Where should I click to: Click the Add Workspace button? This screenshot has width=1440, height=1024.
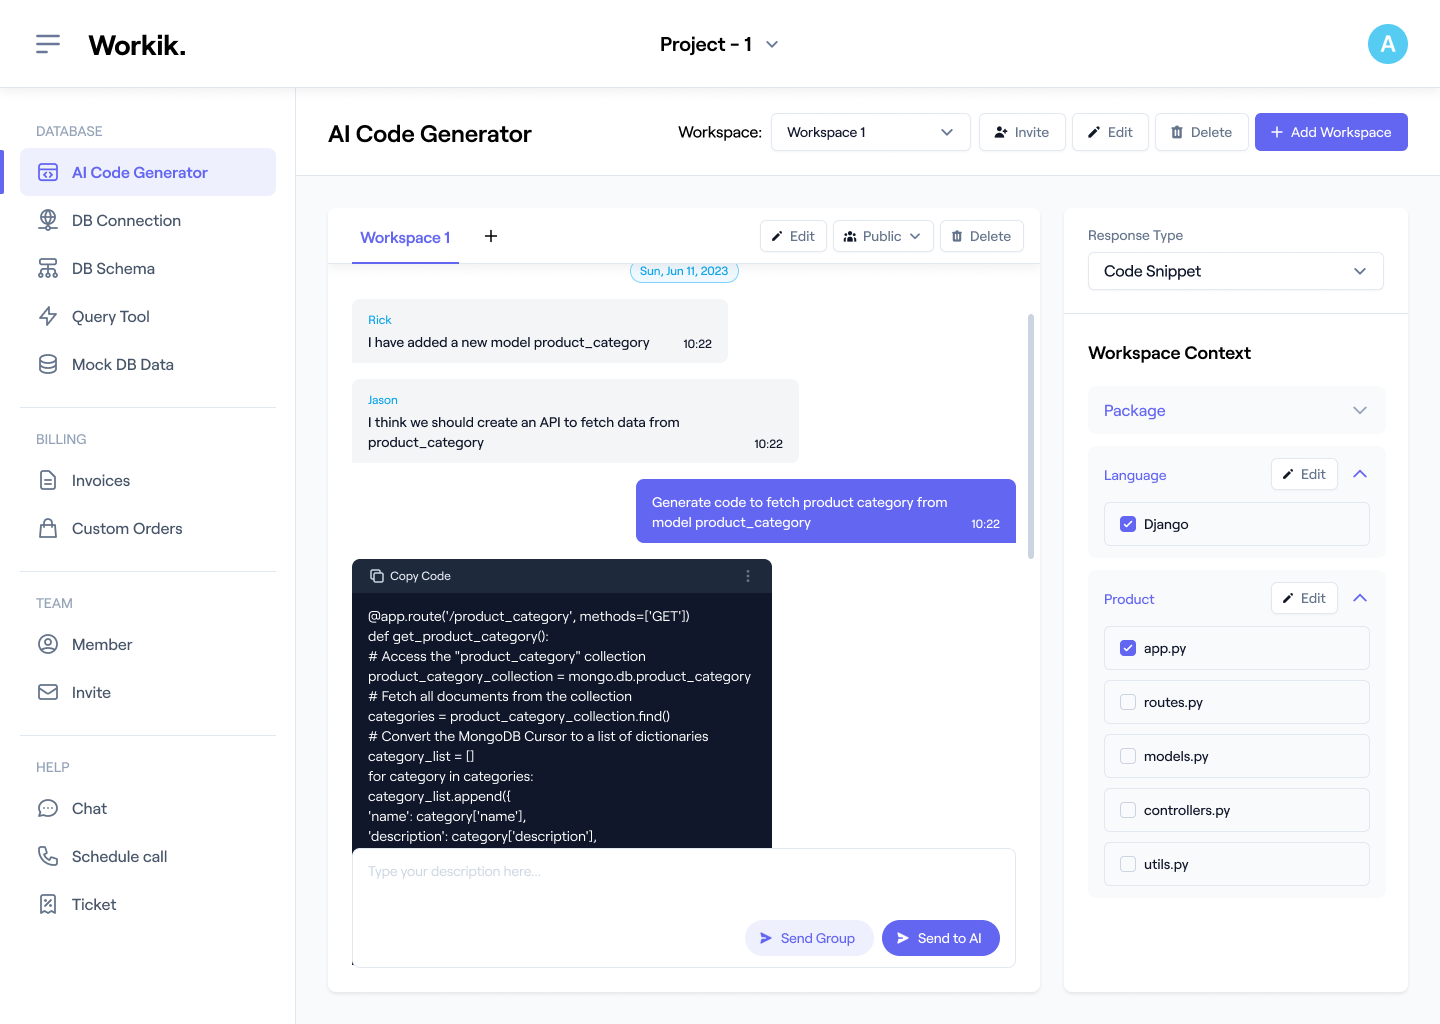click(x=1330, y=131)
